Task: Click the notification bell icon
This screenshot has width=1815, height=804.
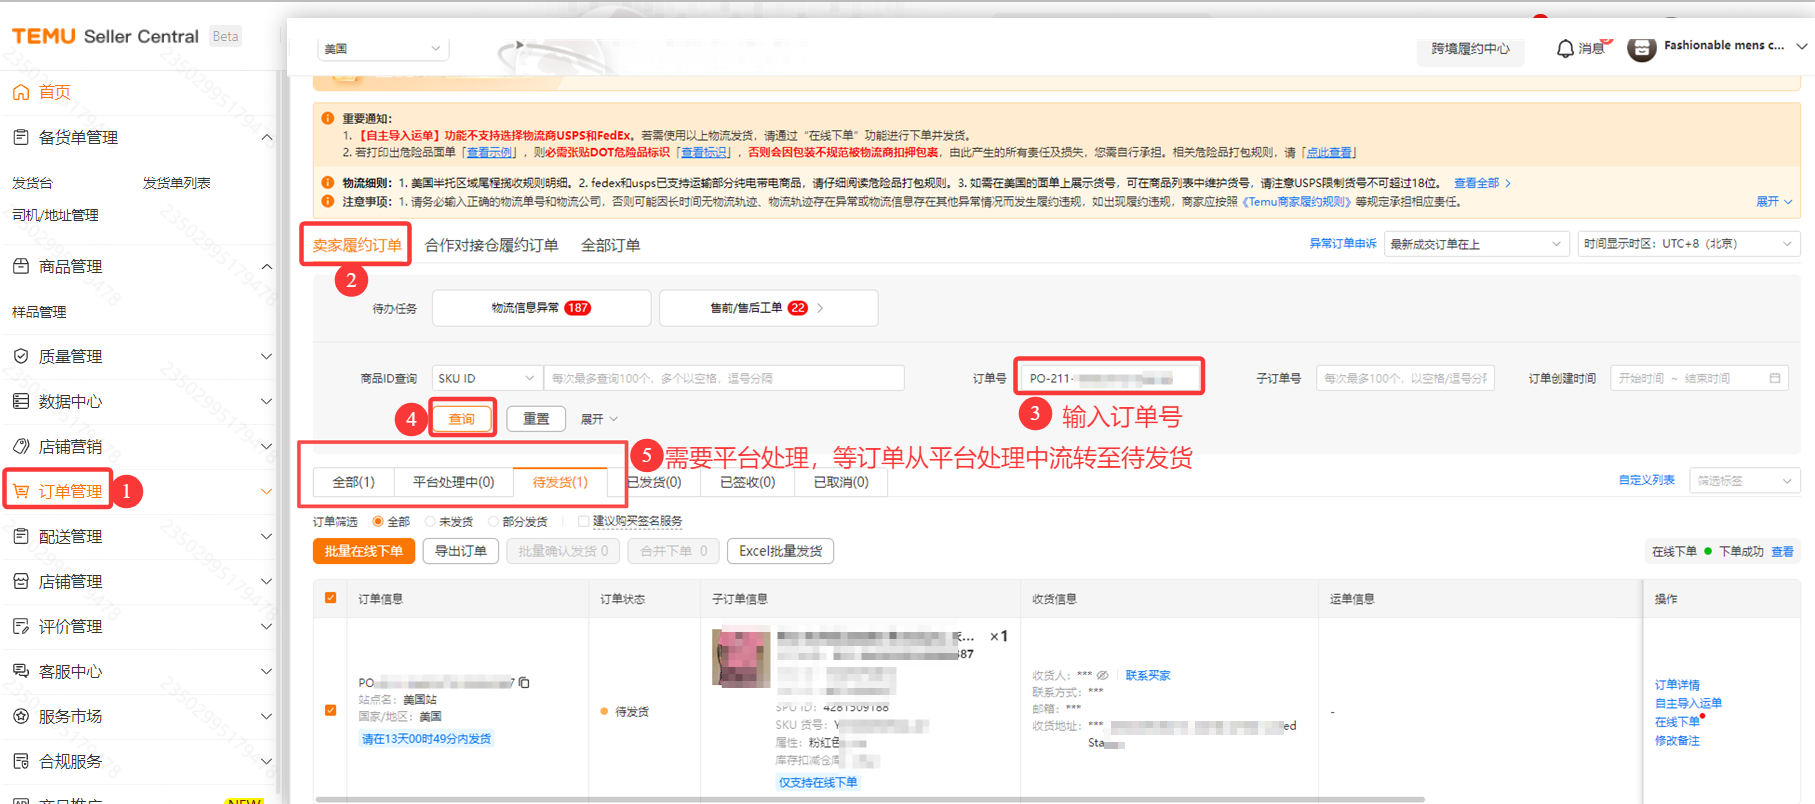Action: pos(1565,48)
